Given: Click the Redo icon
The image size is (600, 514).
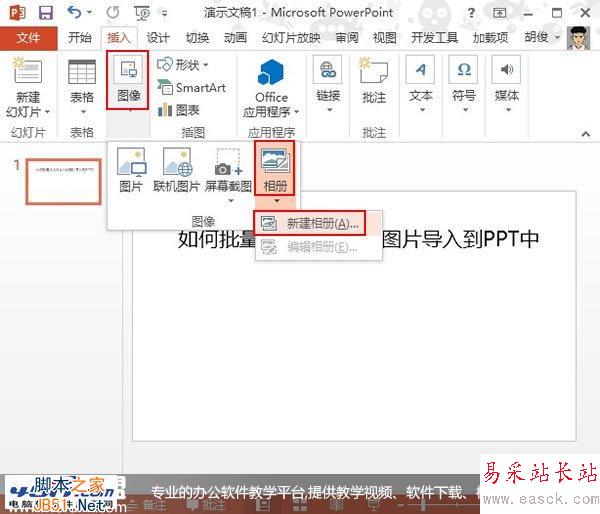Looking at the screenshot, I should pyautogui.click(x=113, y=13).
